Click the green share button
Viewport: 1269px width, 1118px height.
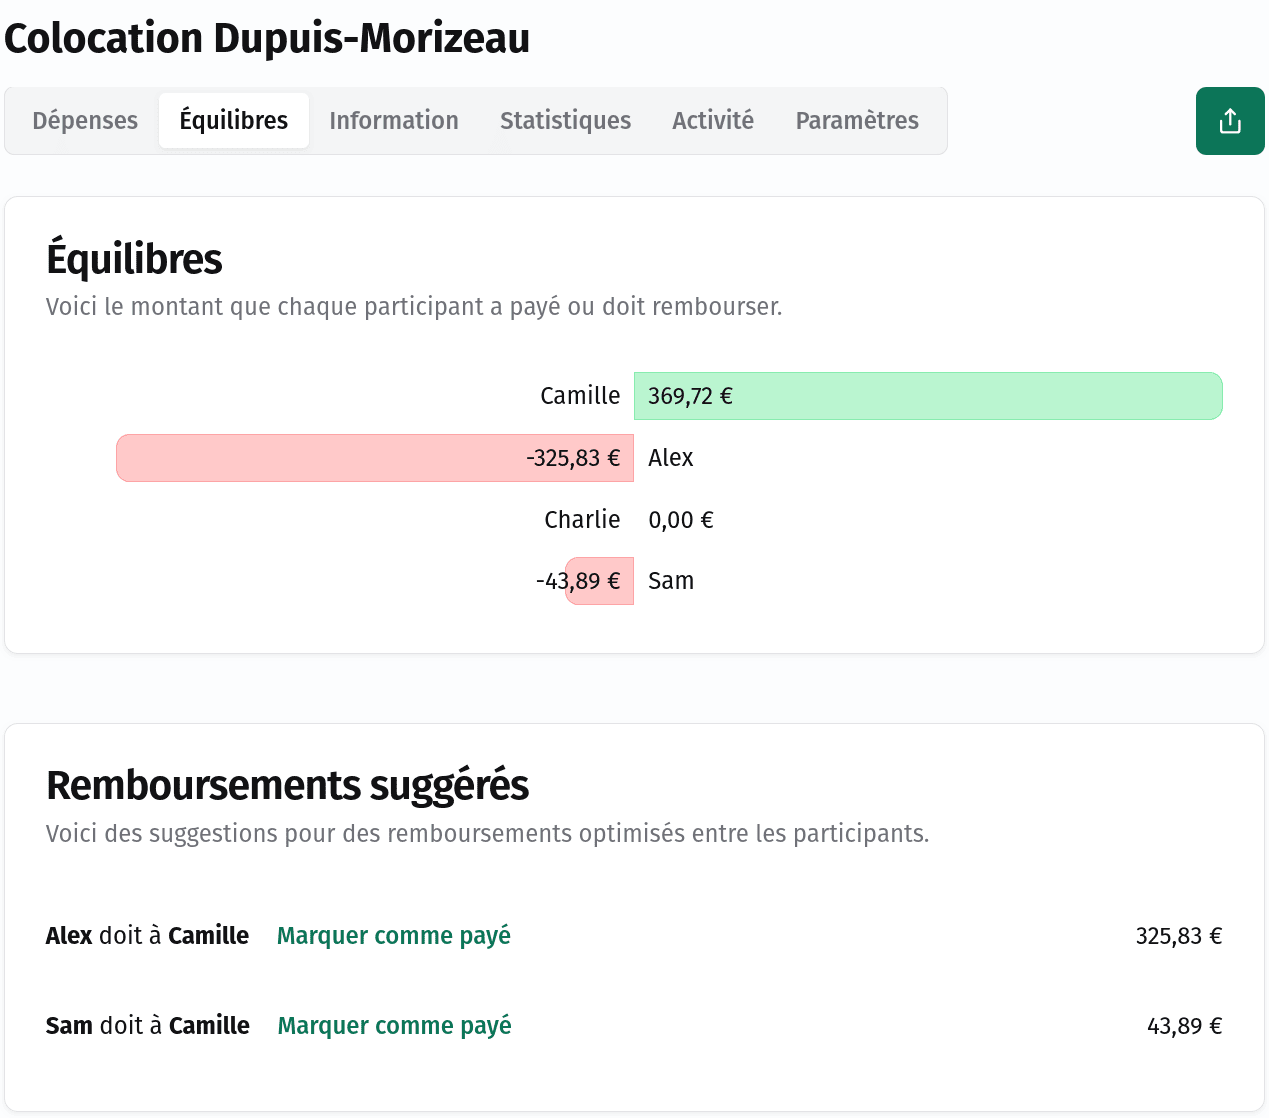(1229, 121)
